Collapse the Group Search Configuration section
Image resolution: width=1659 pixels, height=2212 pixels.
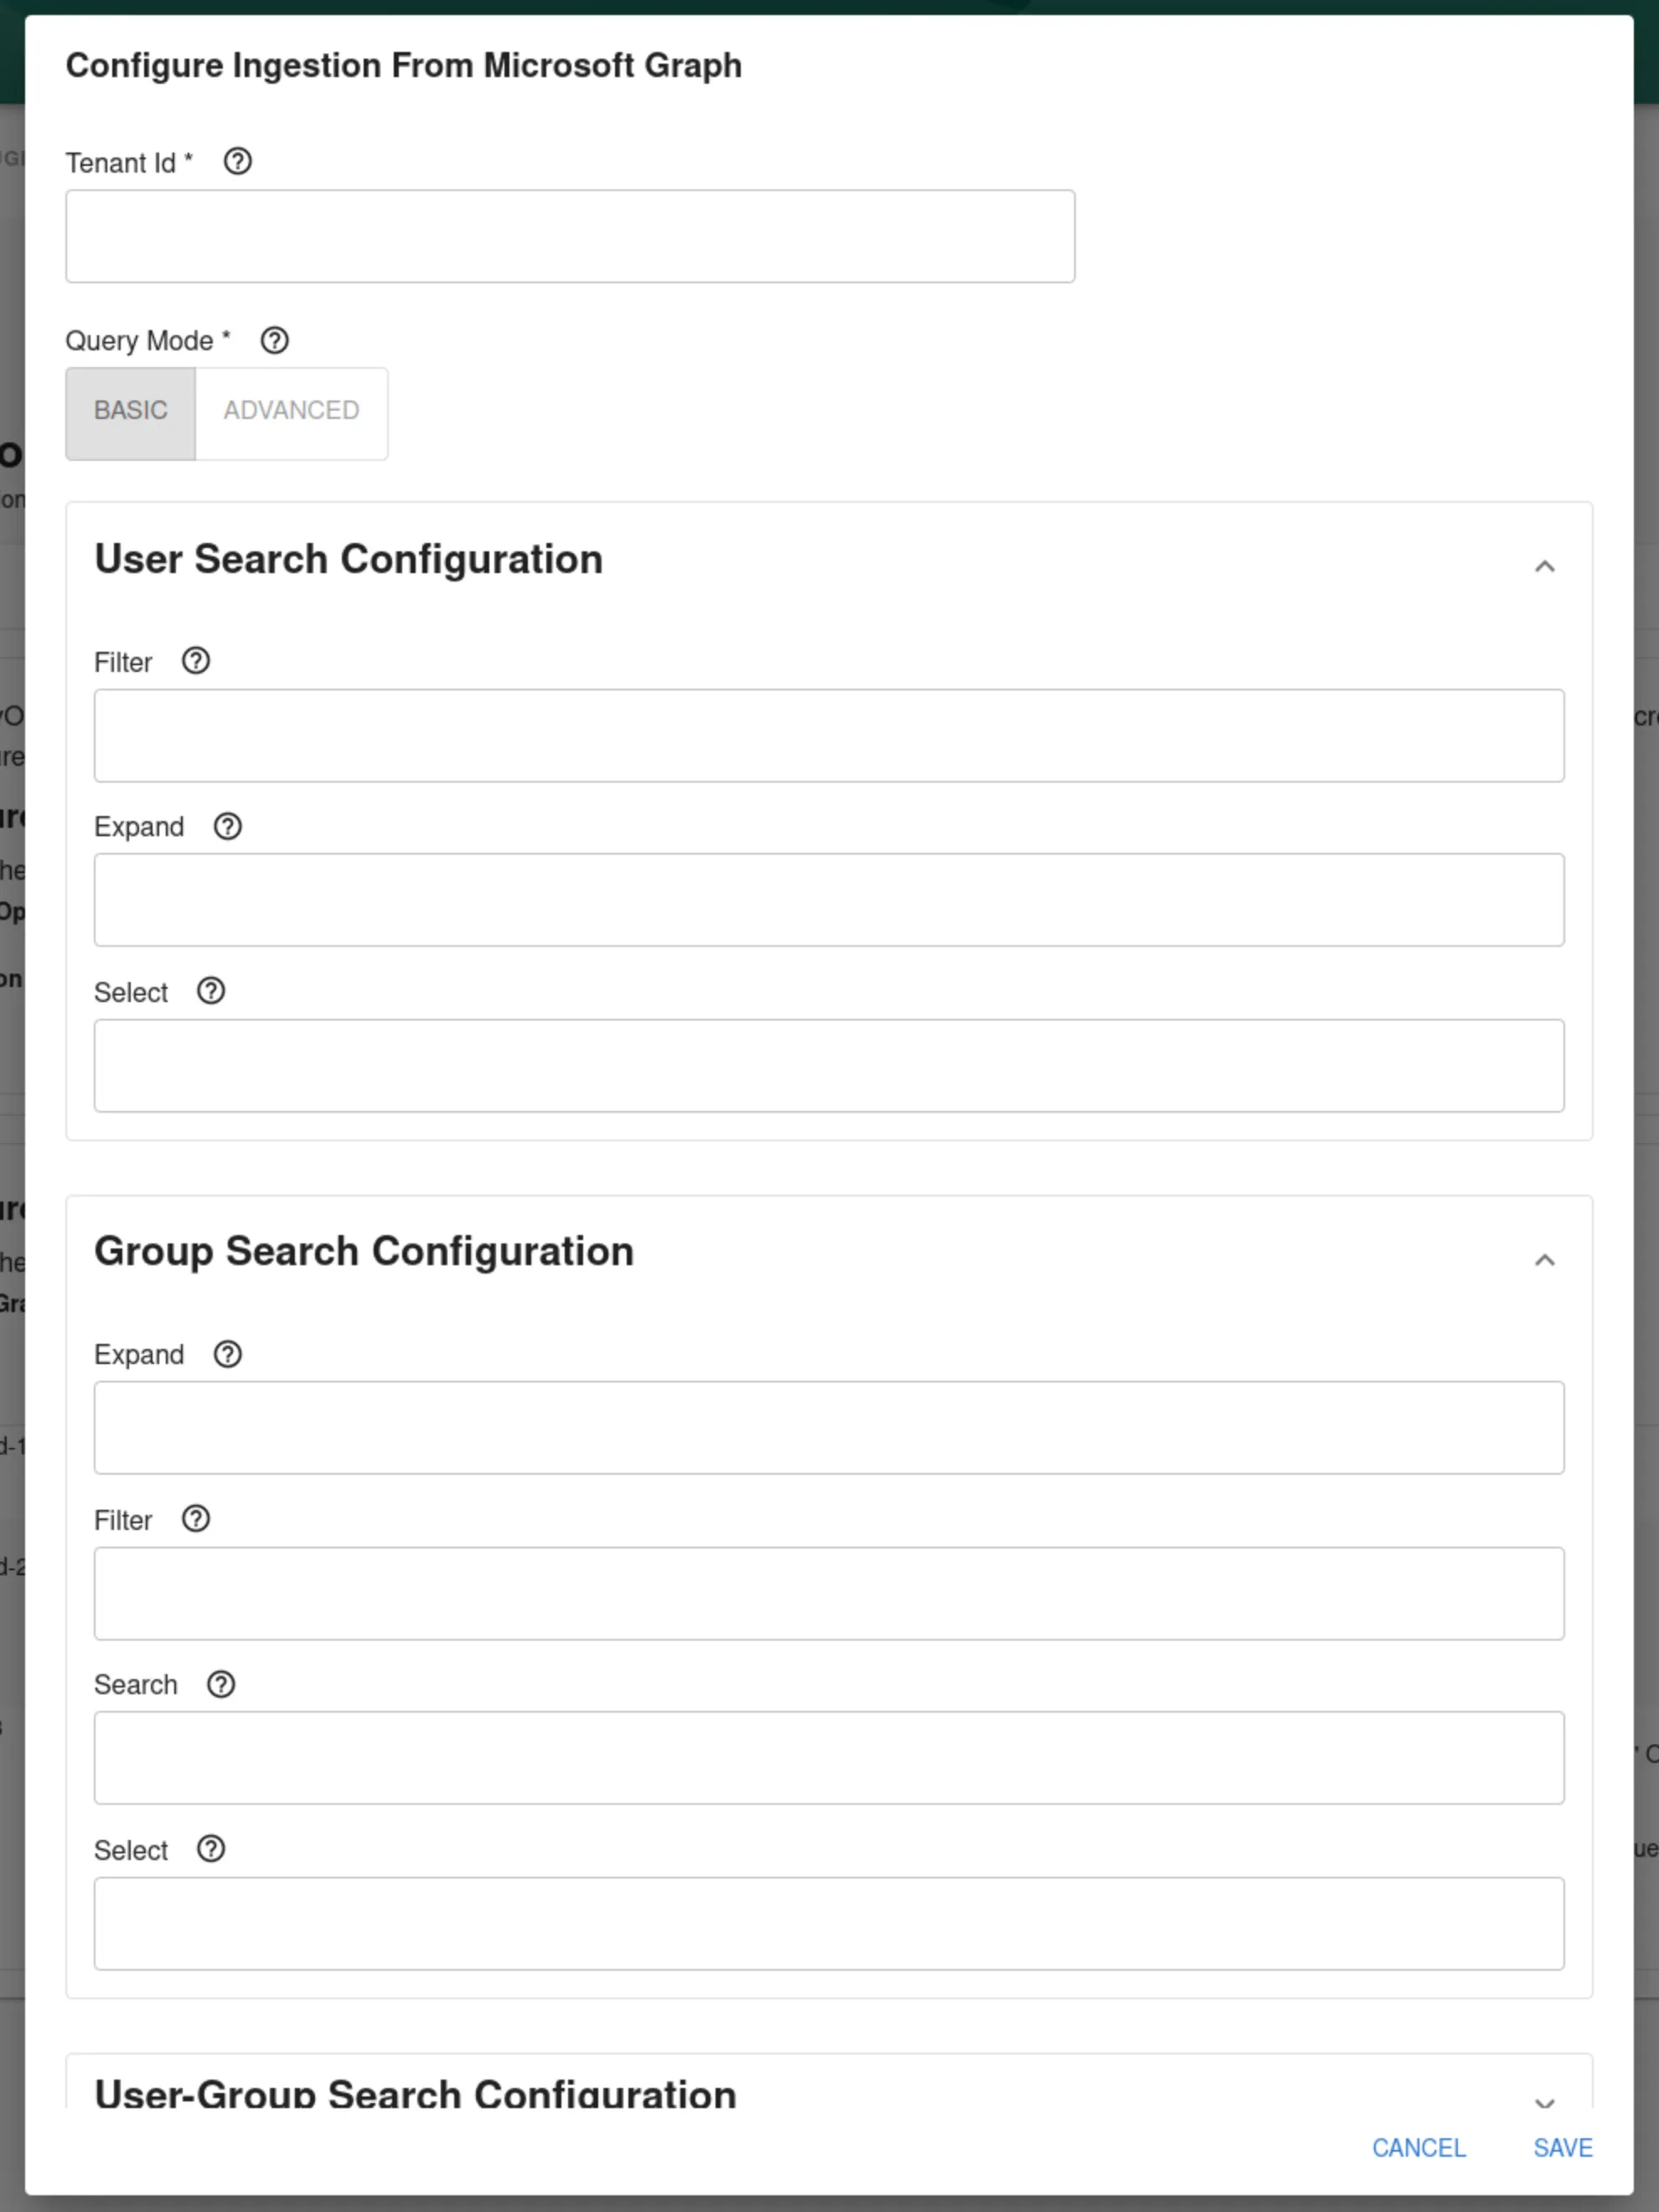pyautogui.click(x=1544, y=1260)
